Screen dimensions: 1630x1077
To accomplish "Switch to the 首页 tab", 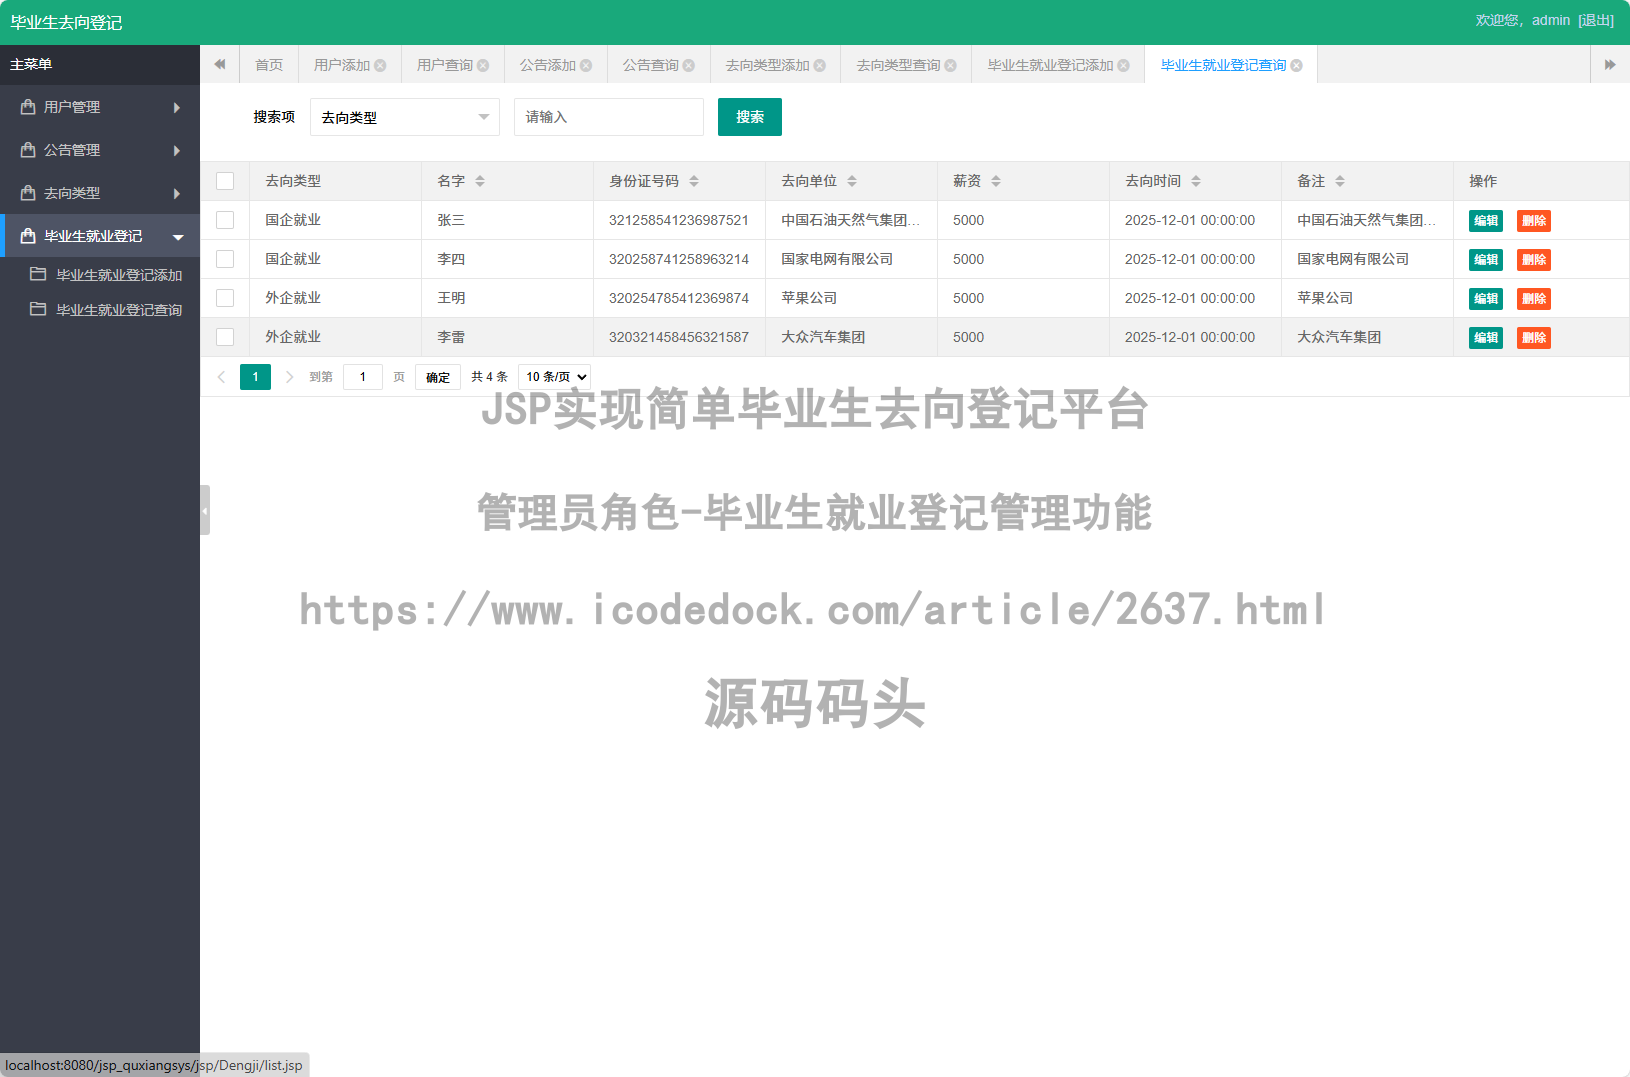I will point(268,64).
